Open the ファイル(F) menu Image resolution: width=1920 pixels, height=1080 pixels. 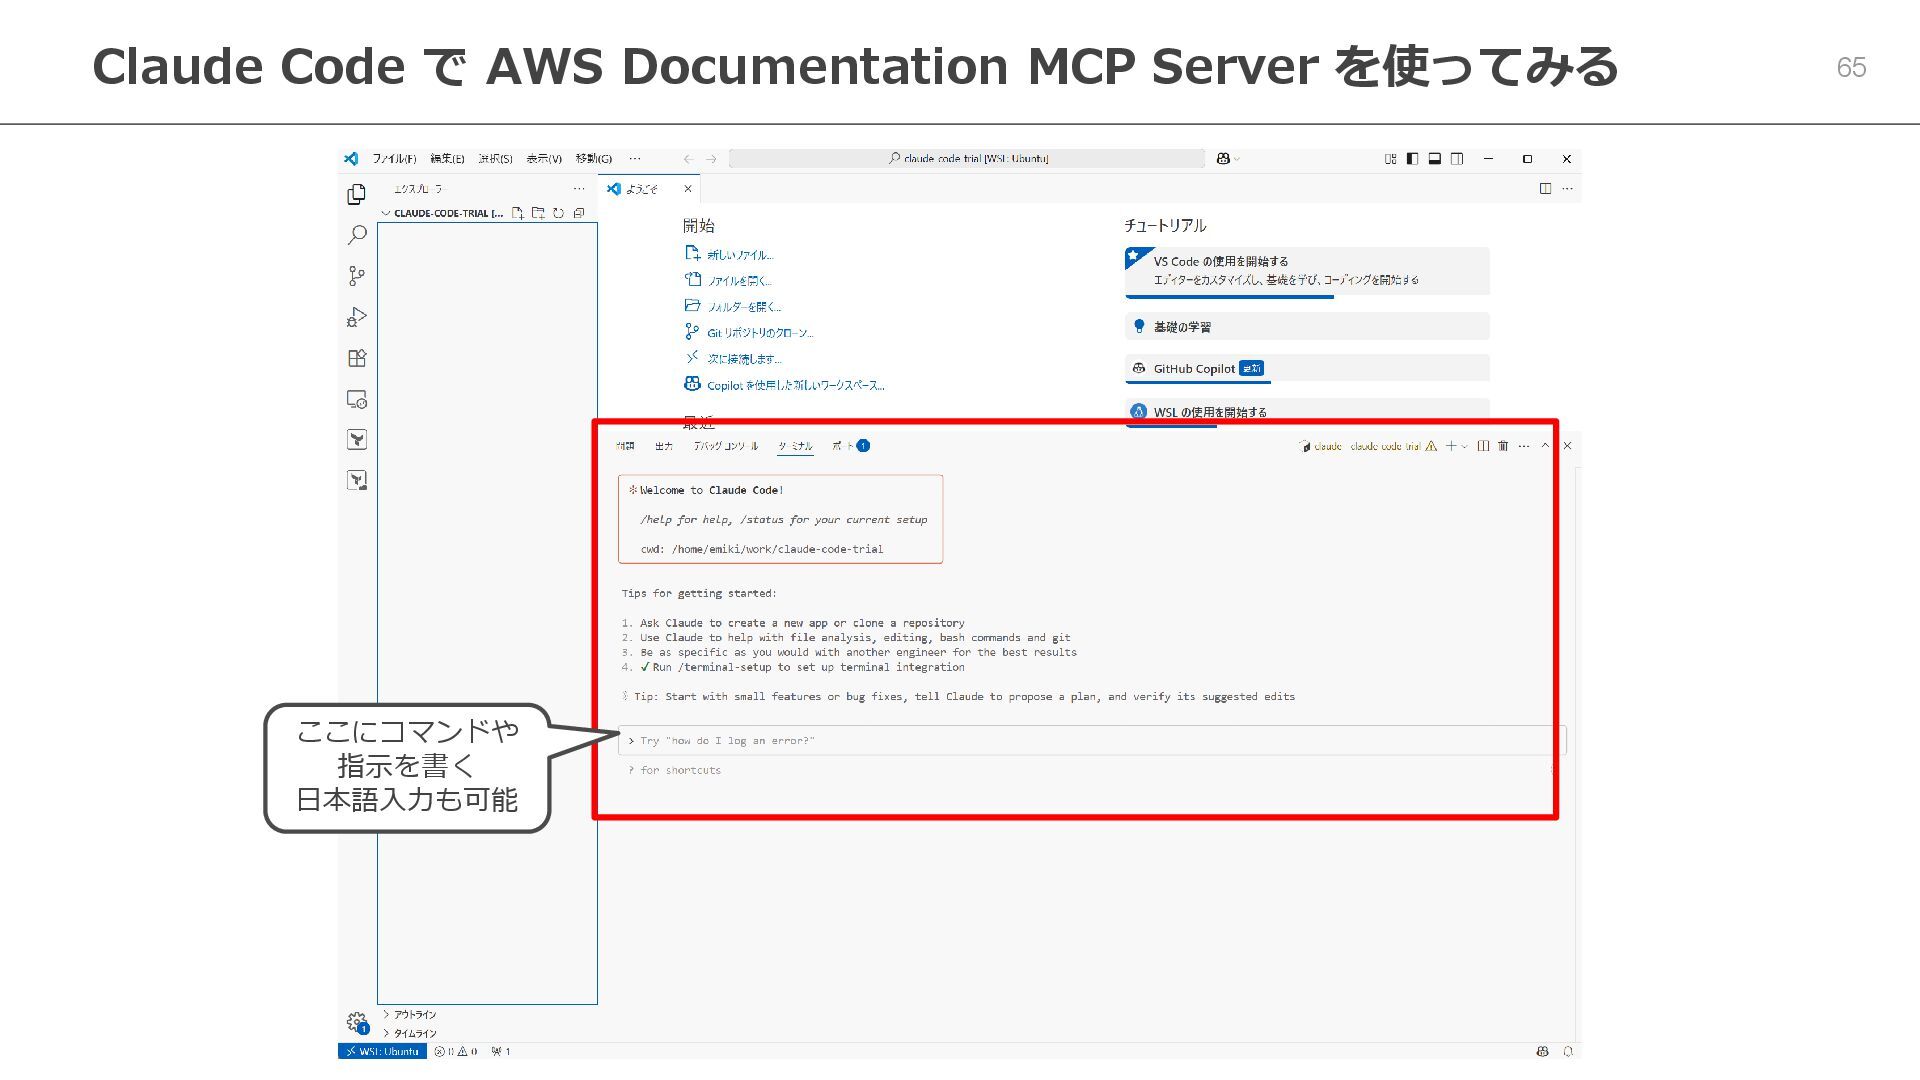tap(394, 159)
